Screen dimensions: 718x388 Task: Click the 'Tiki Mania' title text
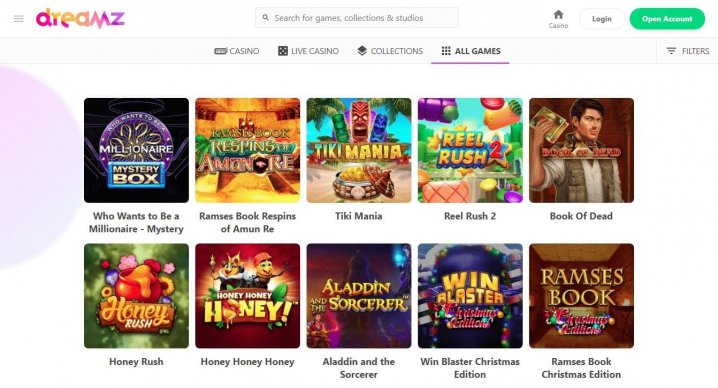click(359, 216)
